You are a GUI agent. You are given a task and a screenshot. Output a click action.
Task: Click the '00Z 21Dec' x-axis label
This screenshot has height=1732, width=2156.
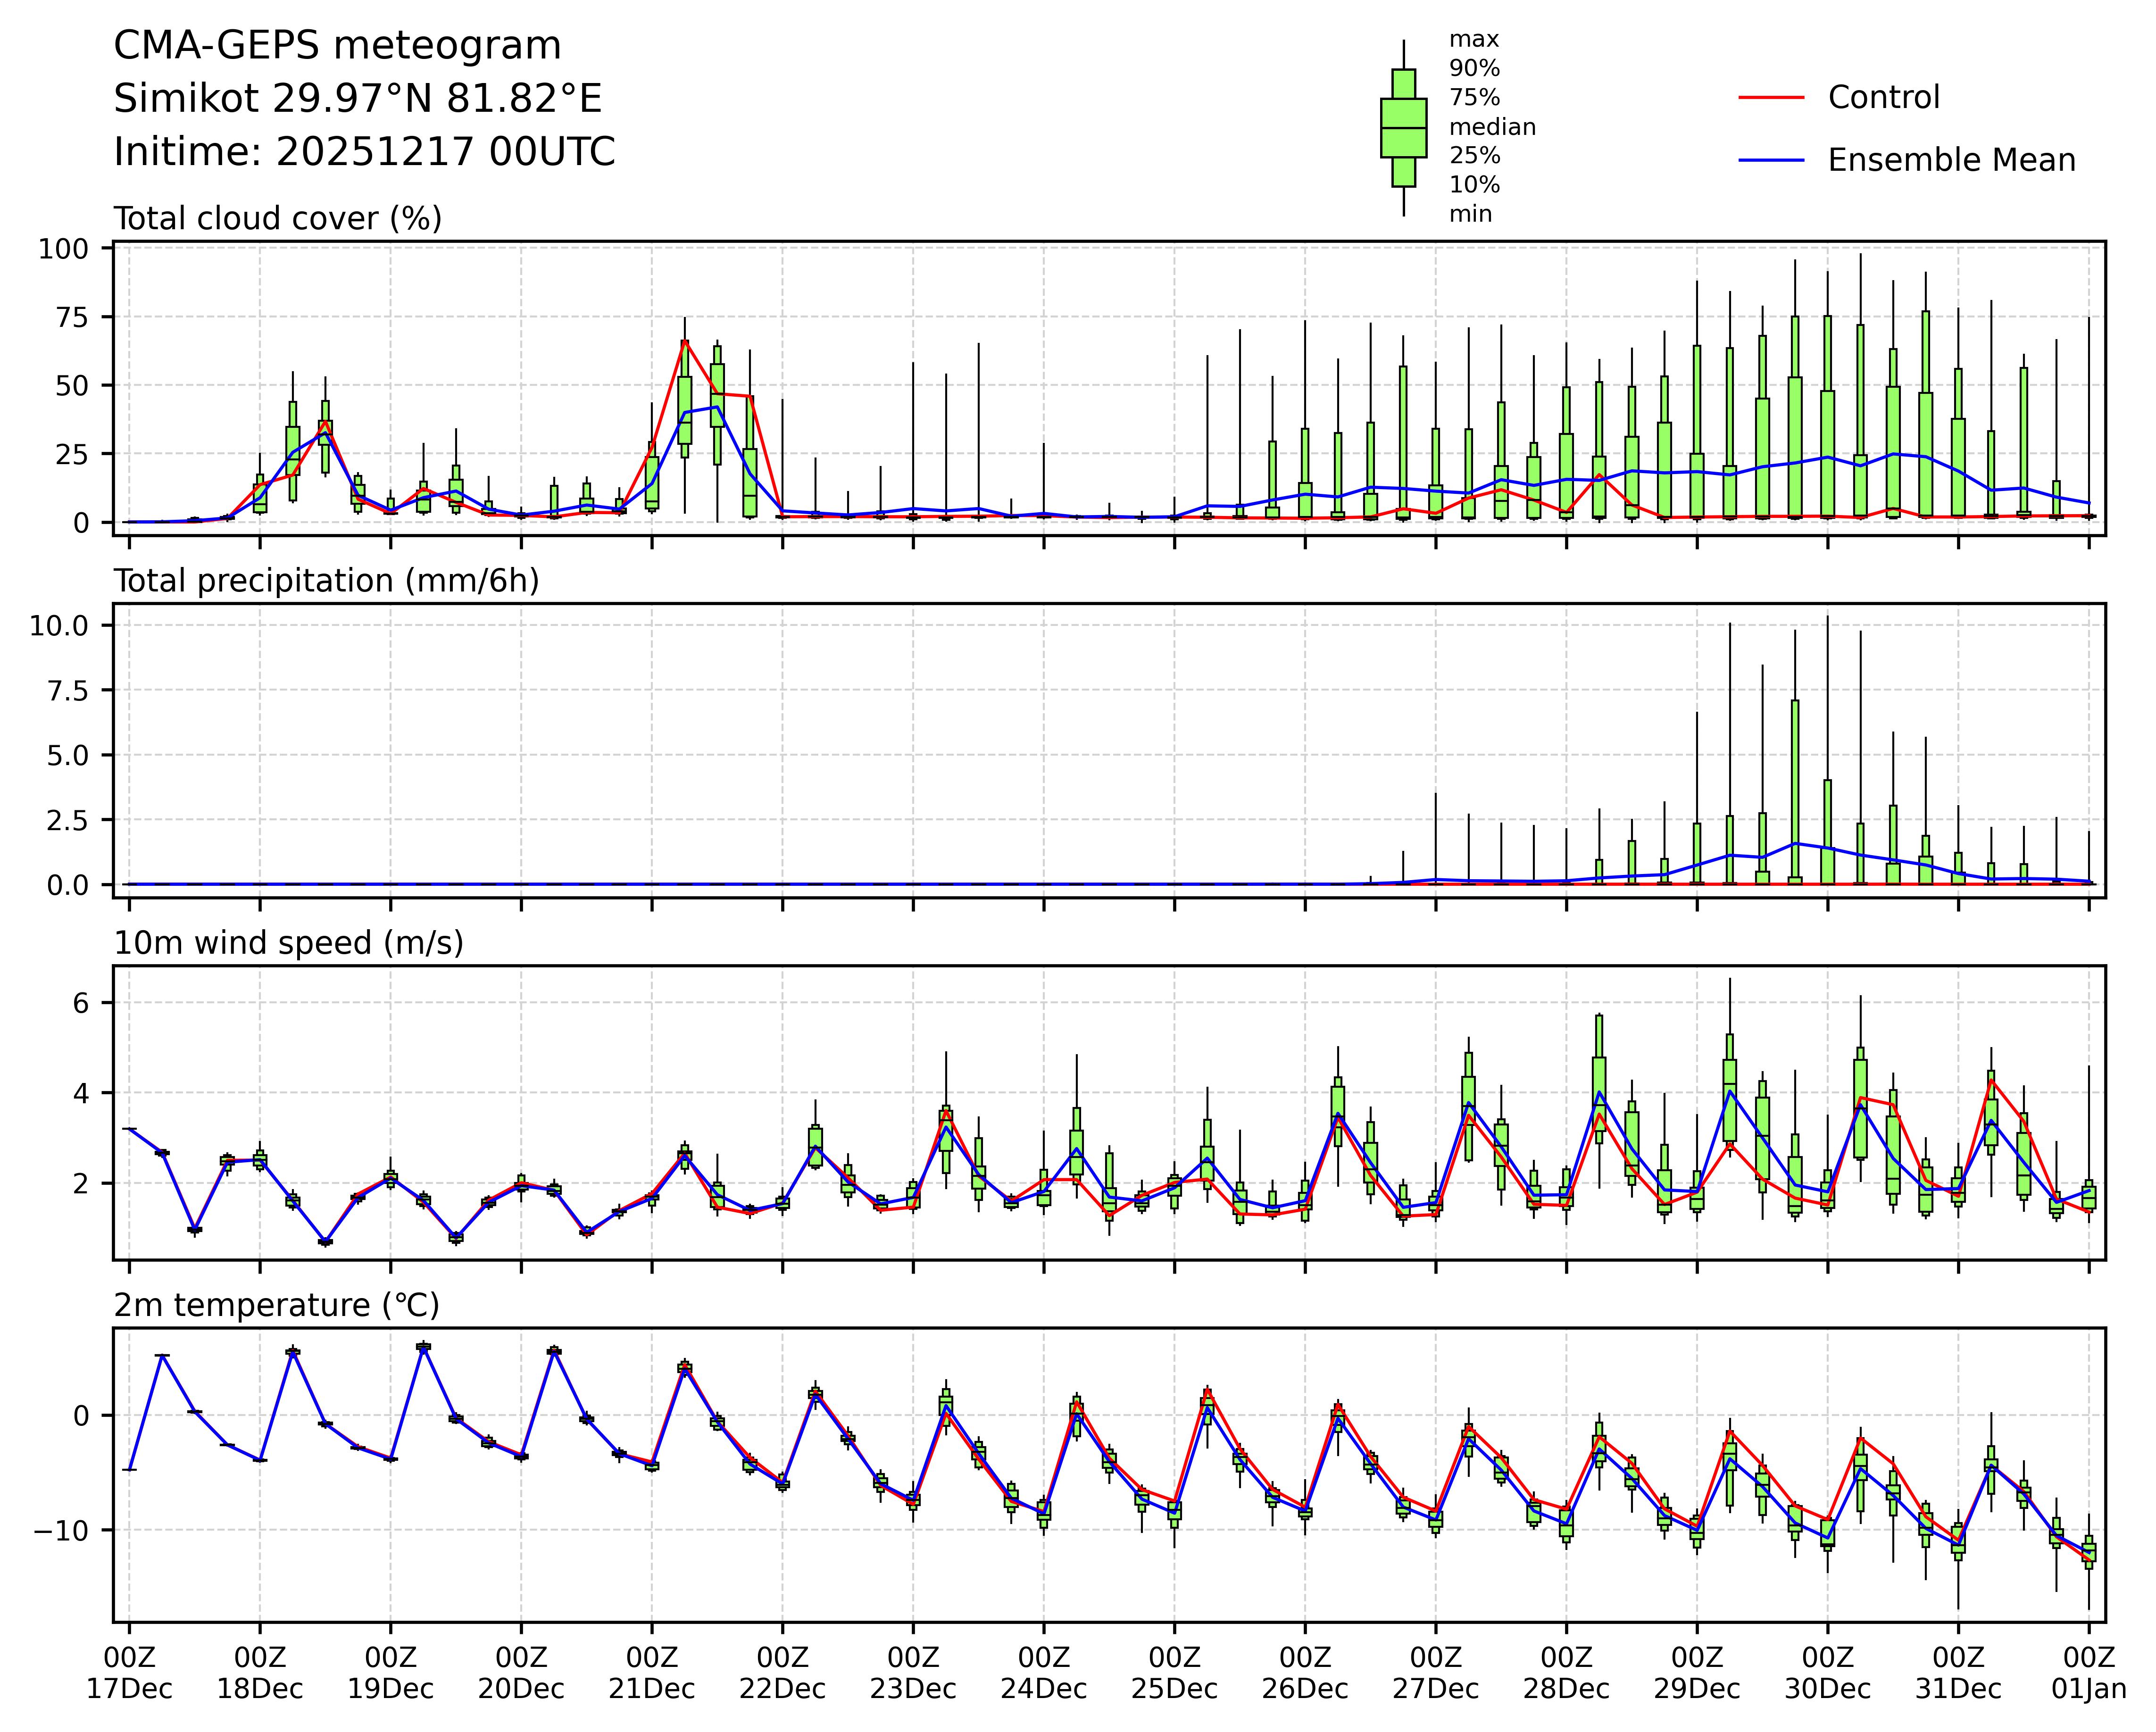click(x=651, y=1673)
